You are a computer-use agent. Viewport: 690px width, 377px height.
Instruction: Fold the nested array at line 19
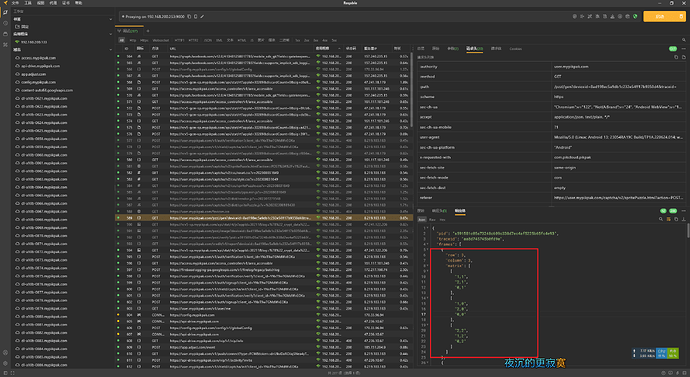(x=427, y=325)
